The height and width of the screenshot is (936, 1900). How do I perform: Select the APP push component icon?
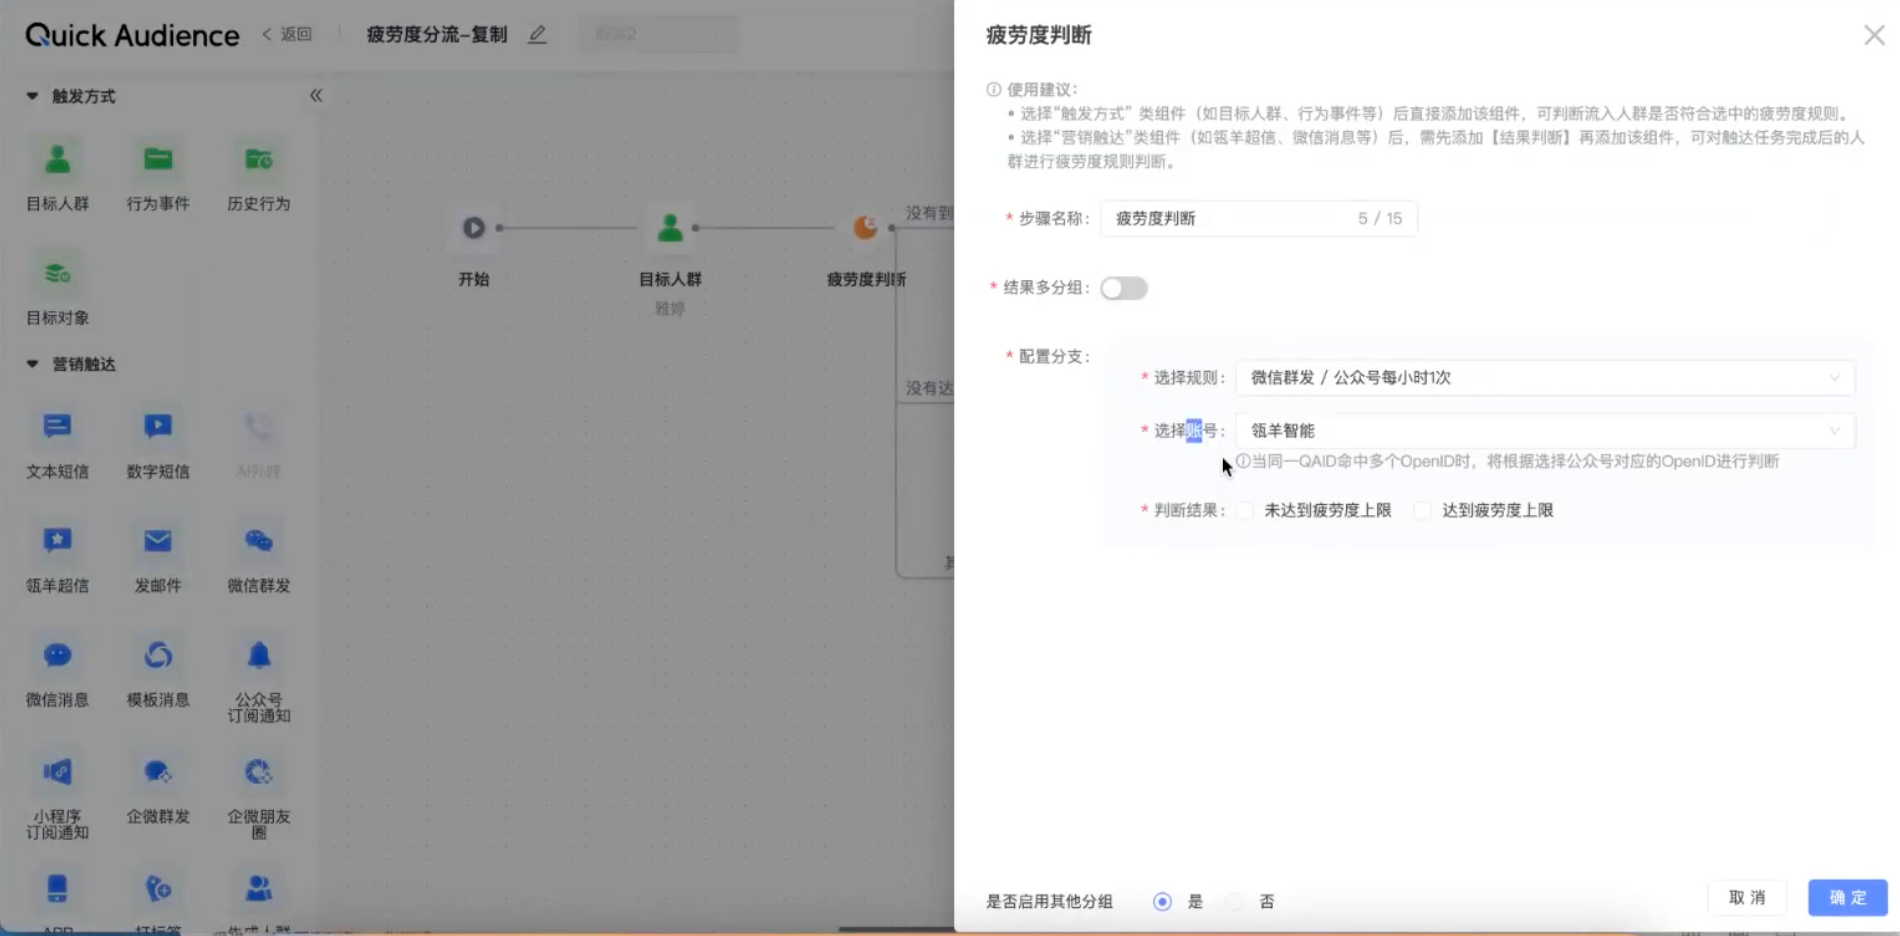tap(58, 889)
